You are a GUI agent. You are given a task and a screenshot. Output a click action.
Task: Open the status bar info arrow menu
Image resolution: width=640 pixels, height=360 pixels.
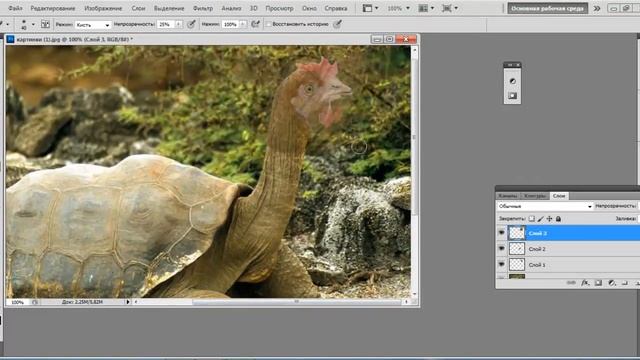coord(128,302)
